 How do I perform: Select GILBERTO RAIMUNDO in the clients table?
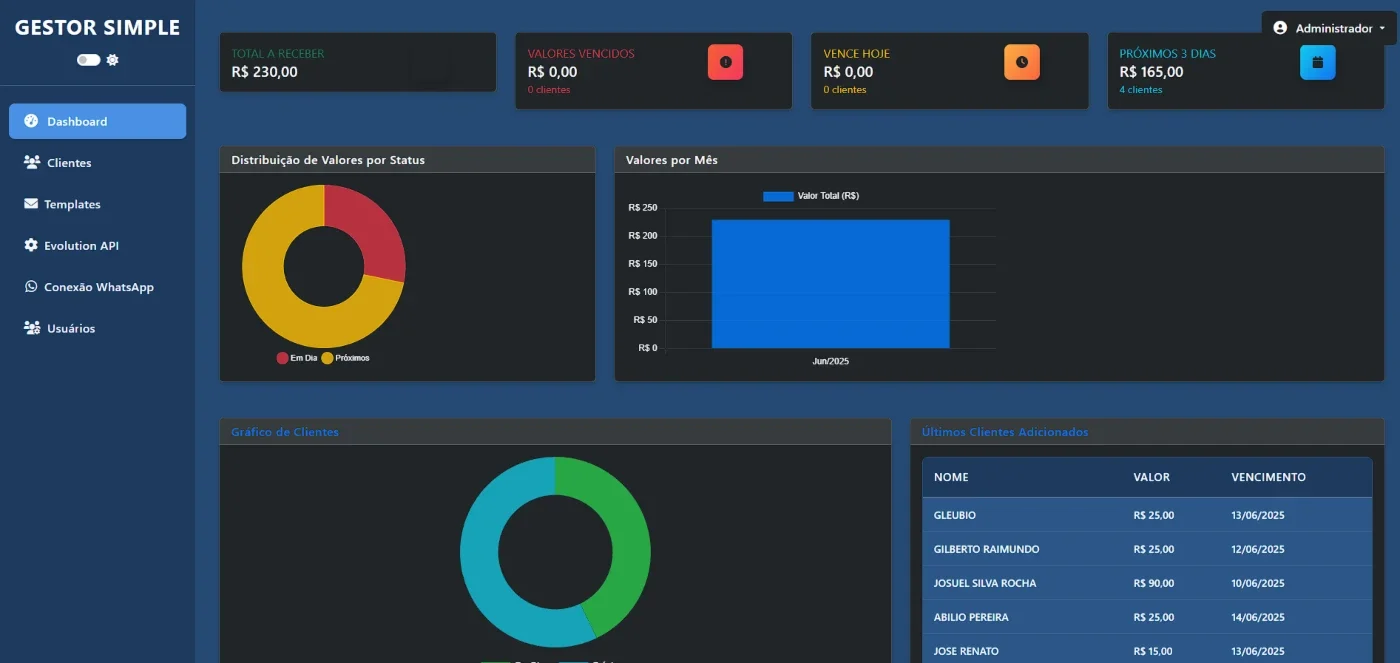coord(986,549)
